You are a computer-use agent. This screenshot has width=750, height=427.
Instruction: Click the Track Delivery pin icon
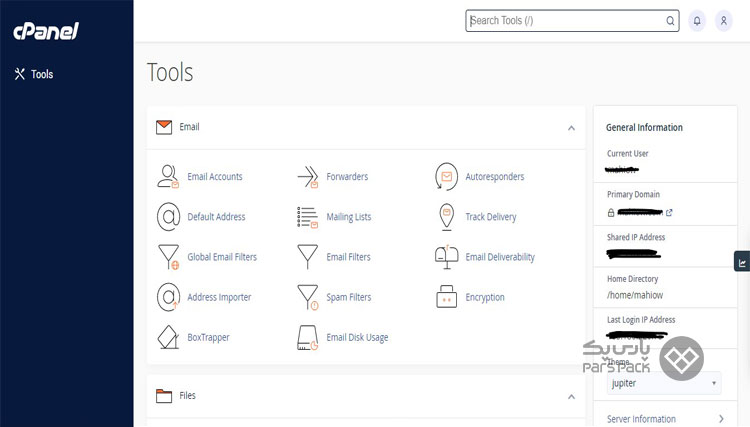click(446, 217)
